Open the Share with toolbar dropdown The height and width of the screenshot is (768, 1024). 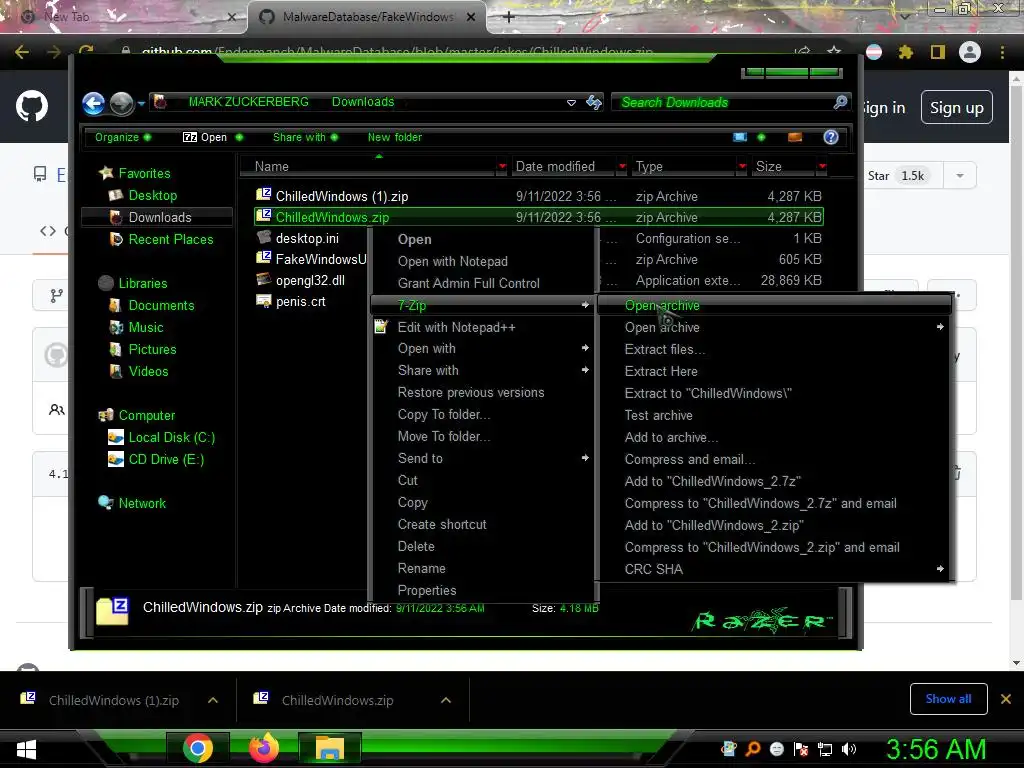(x=306, y=137)
